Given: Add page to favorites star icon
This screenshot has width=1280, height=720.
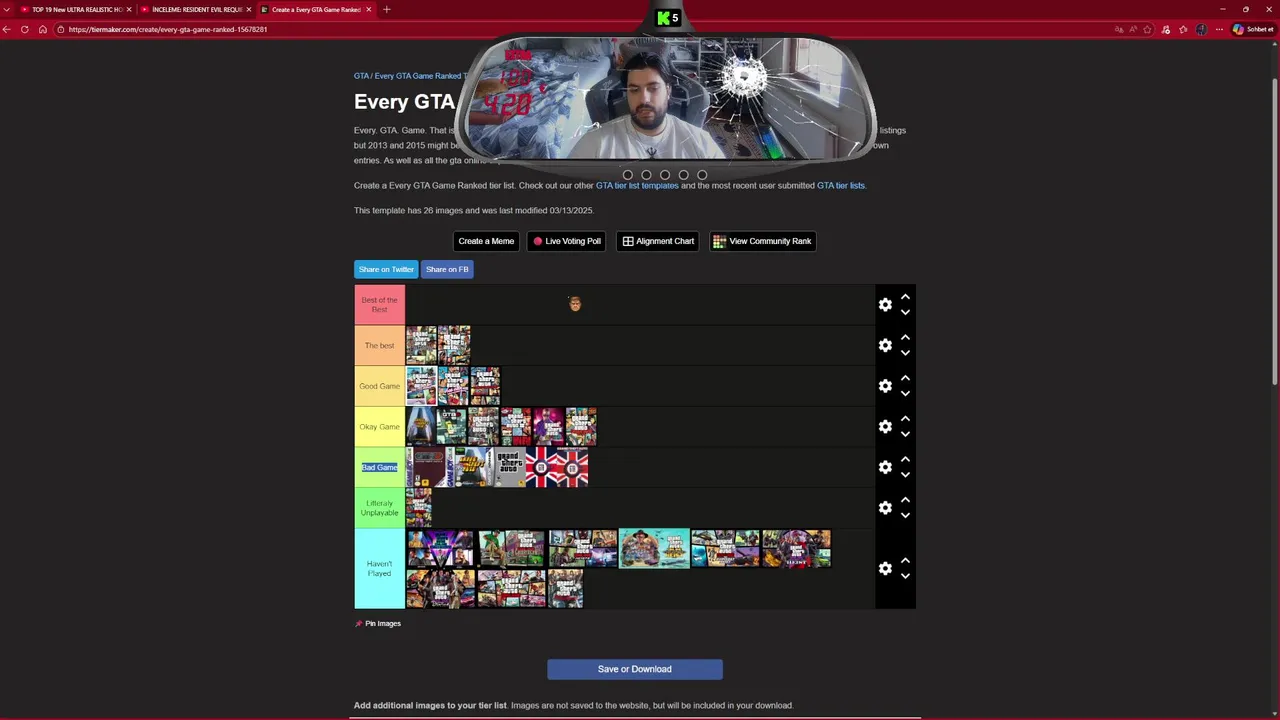Looking at the screenshot, I should point(1147,29).
